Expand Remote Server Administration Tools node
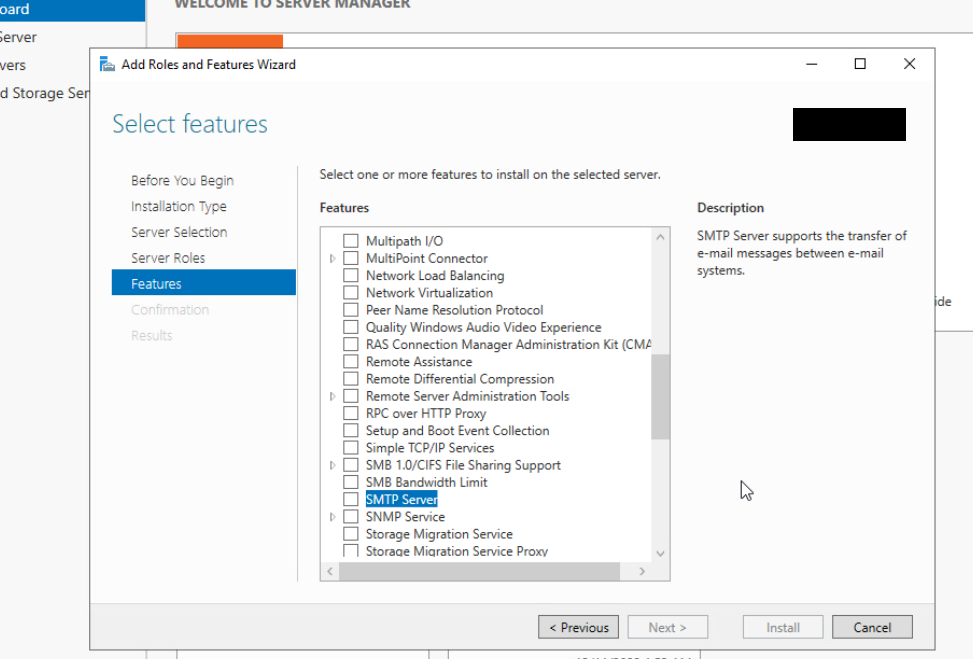 coord(333,396)
